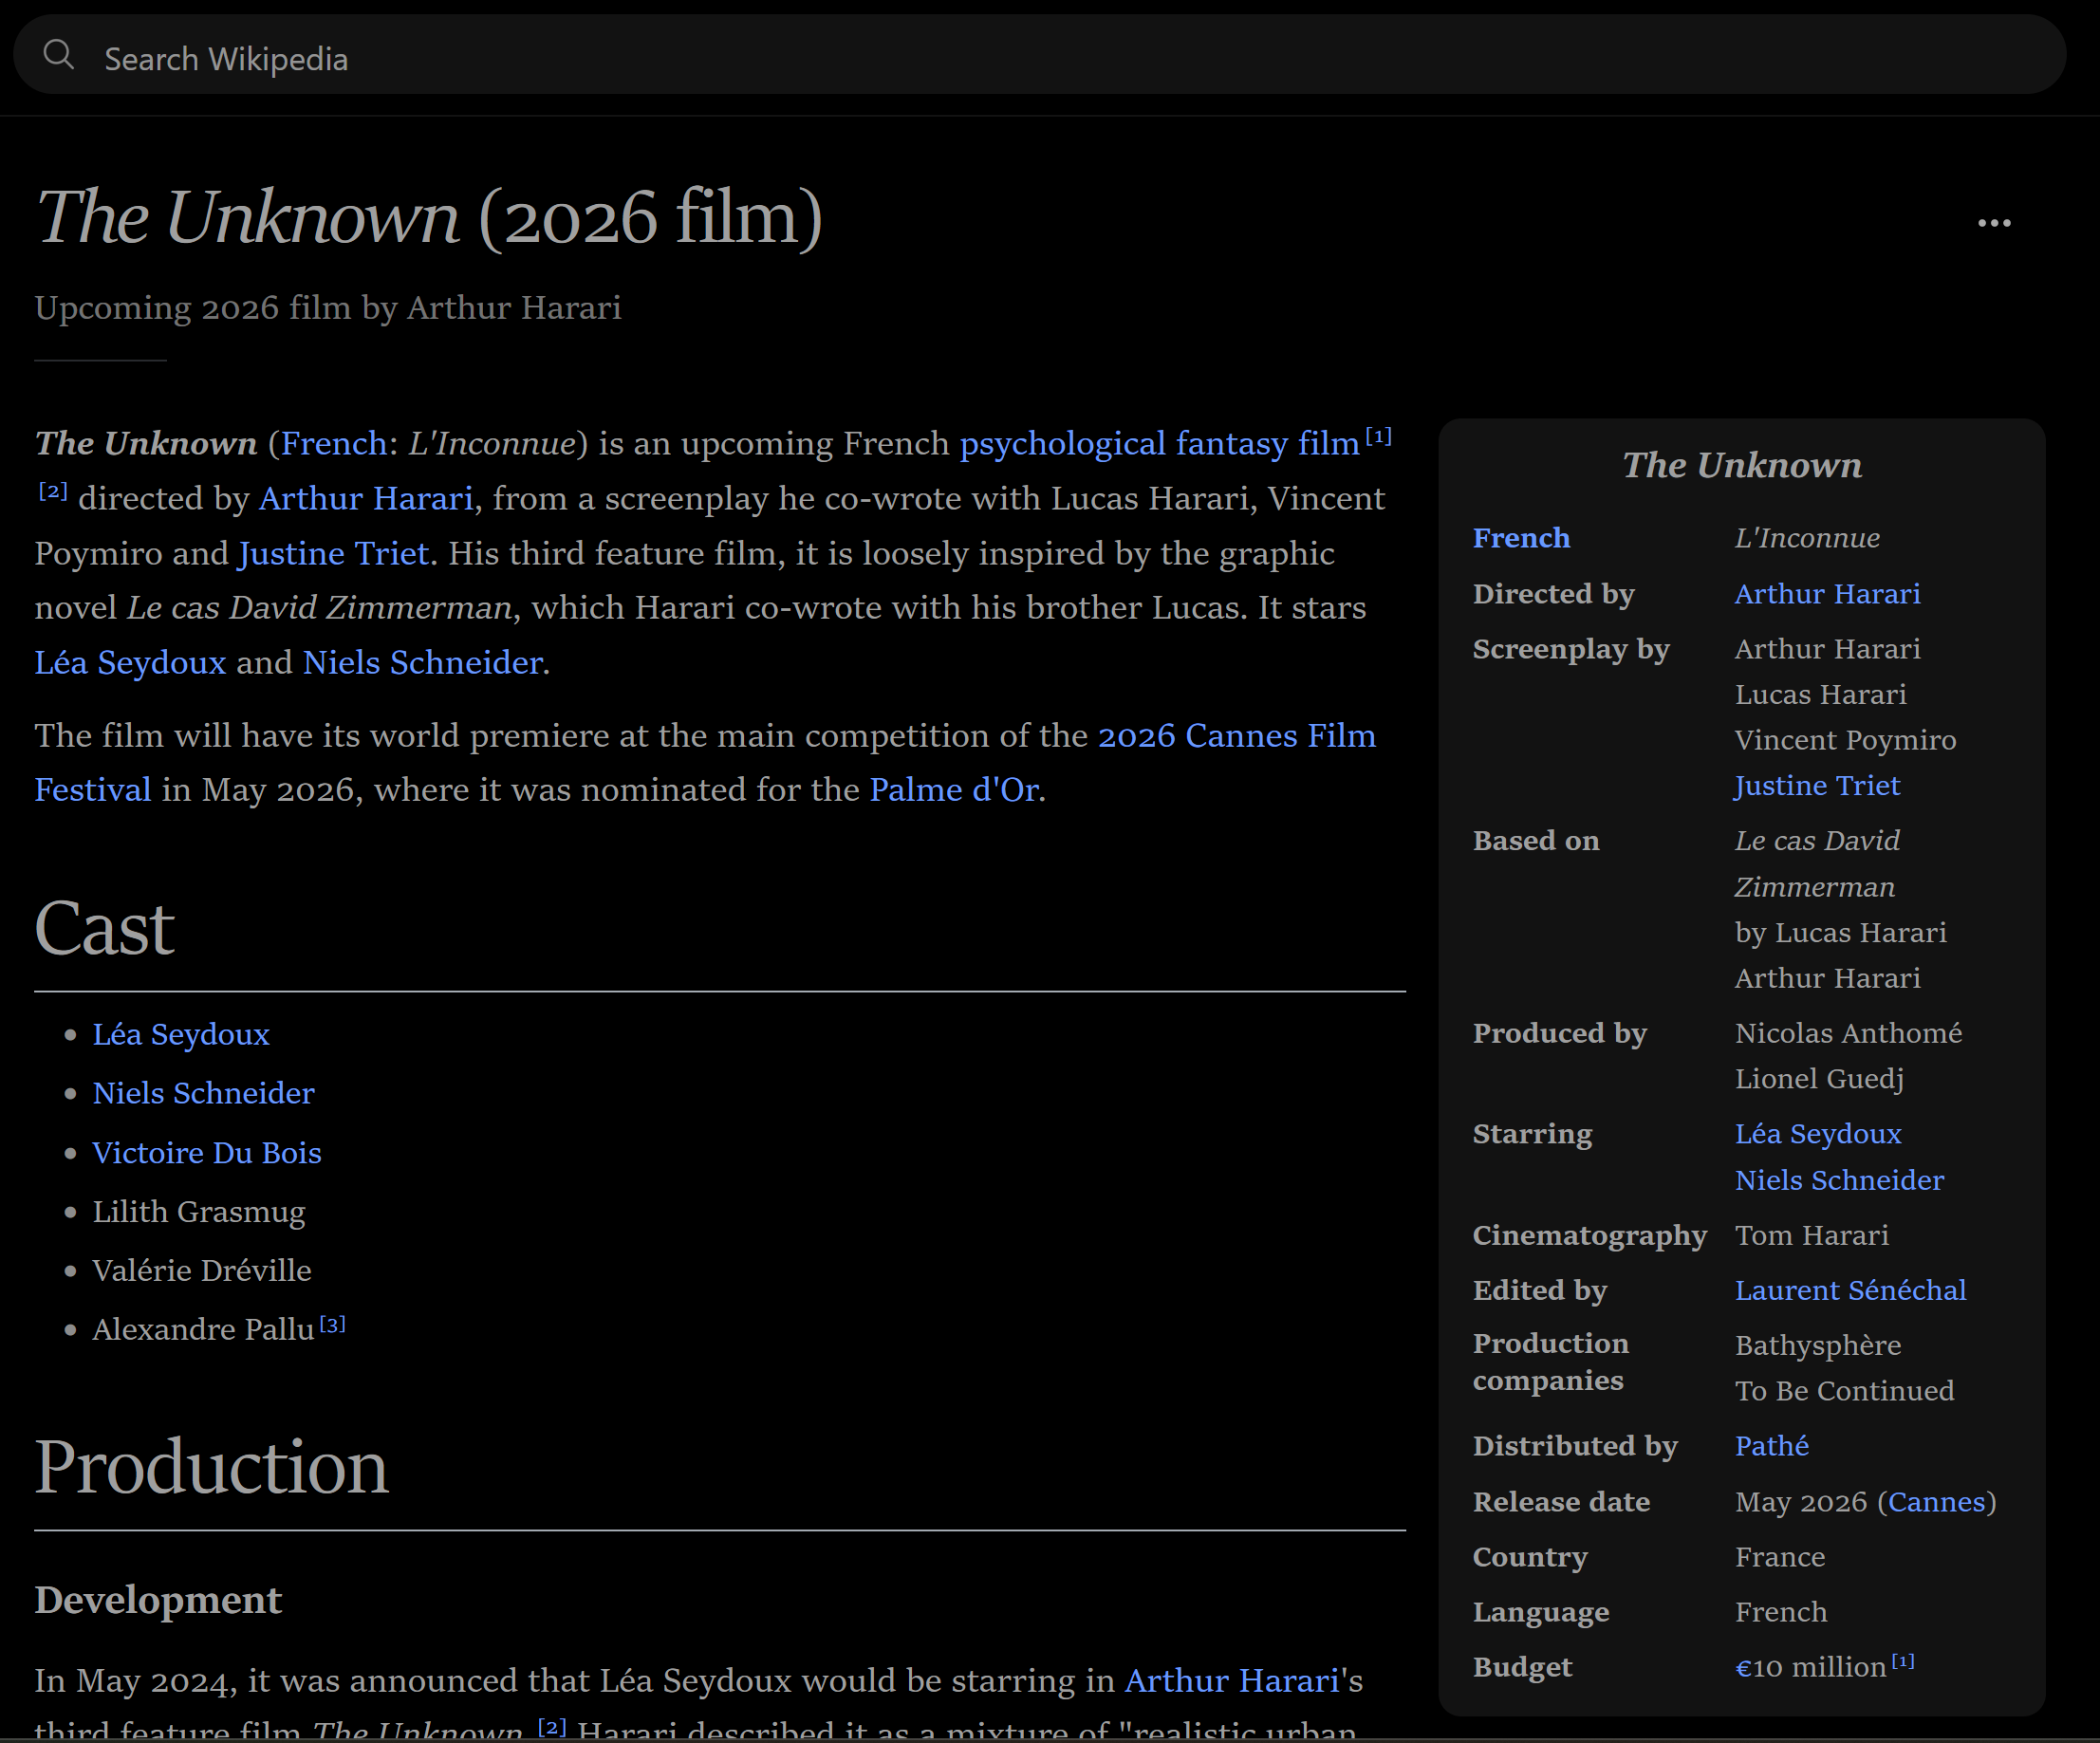Open the three-dot more options menu

(1994, 223)
